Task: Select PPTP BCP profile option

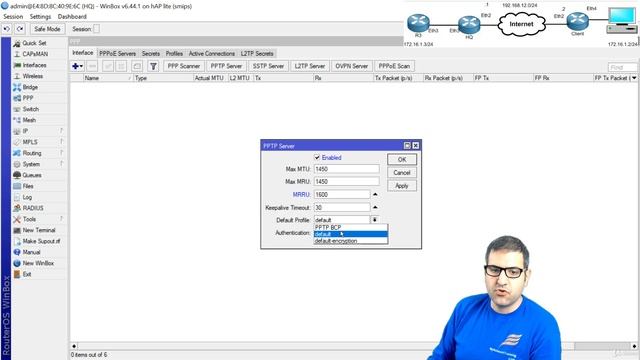Action: (x=351, y=227)
